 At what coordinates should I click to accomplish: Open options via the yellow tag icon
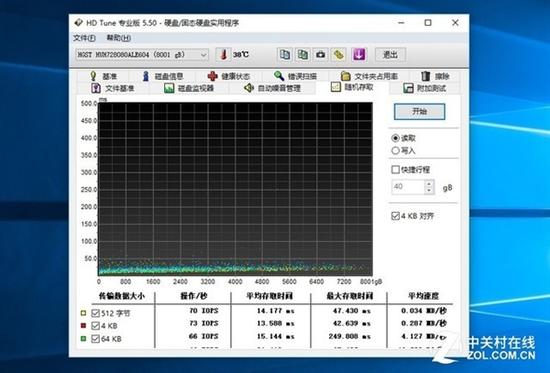(x=338, y=55)
